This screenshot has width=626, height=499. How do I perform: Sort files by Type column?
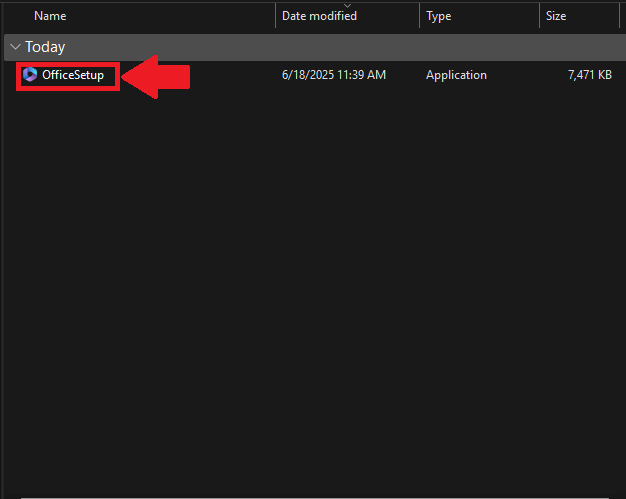tap(438, 16)
